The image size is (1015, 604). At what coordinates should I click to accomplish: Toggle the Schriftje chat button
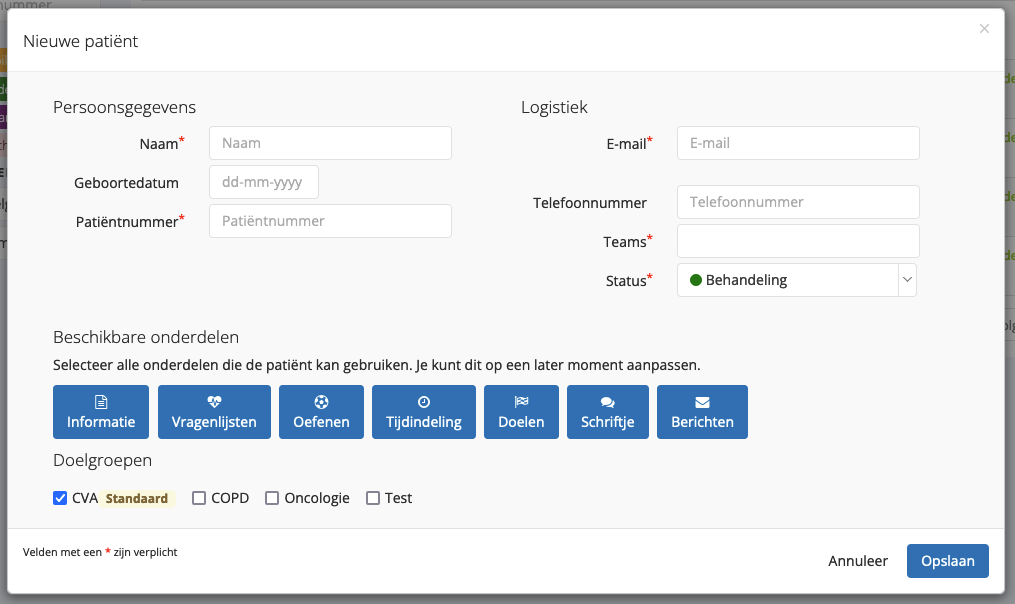pyautogui.click(x=608, y=412)
